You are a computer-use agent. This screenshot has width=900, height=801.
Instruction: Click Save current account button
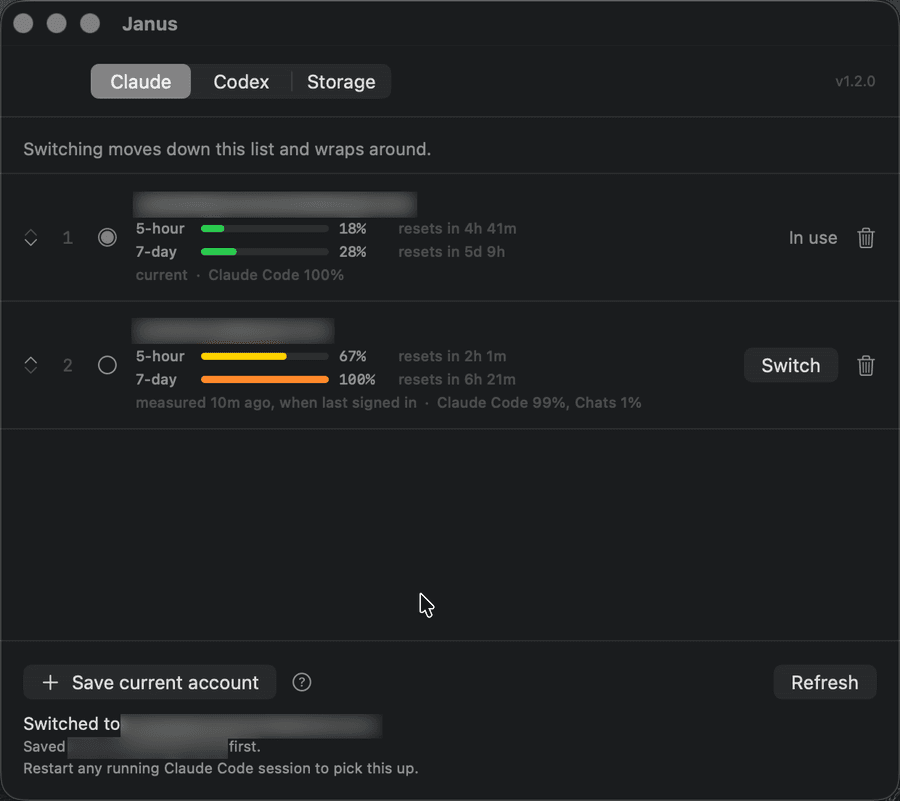click(x=150, y=682)
